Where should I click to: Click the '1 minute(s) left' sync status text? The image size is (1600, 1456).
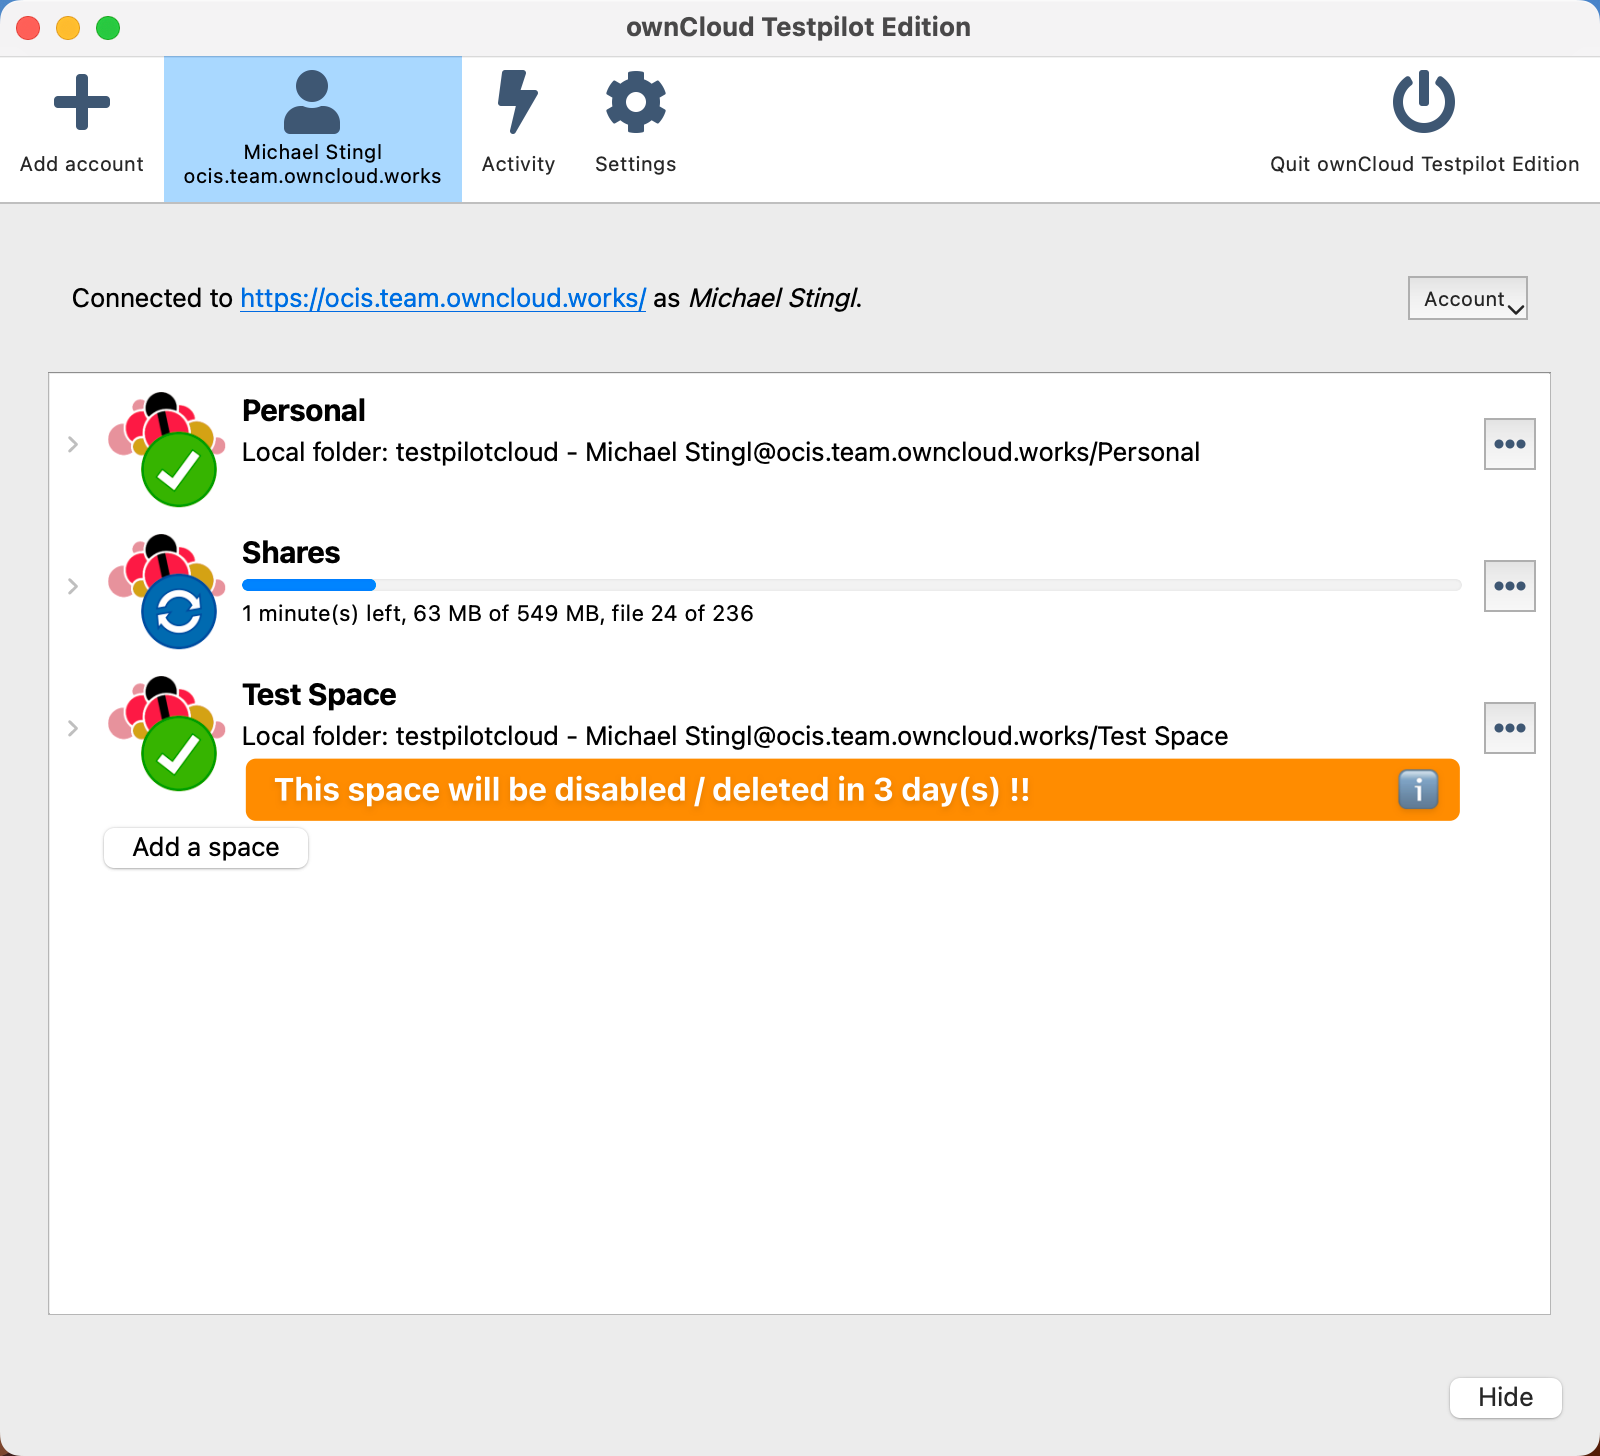tap(498, 614)
